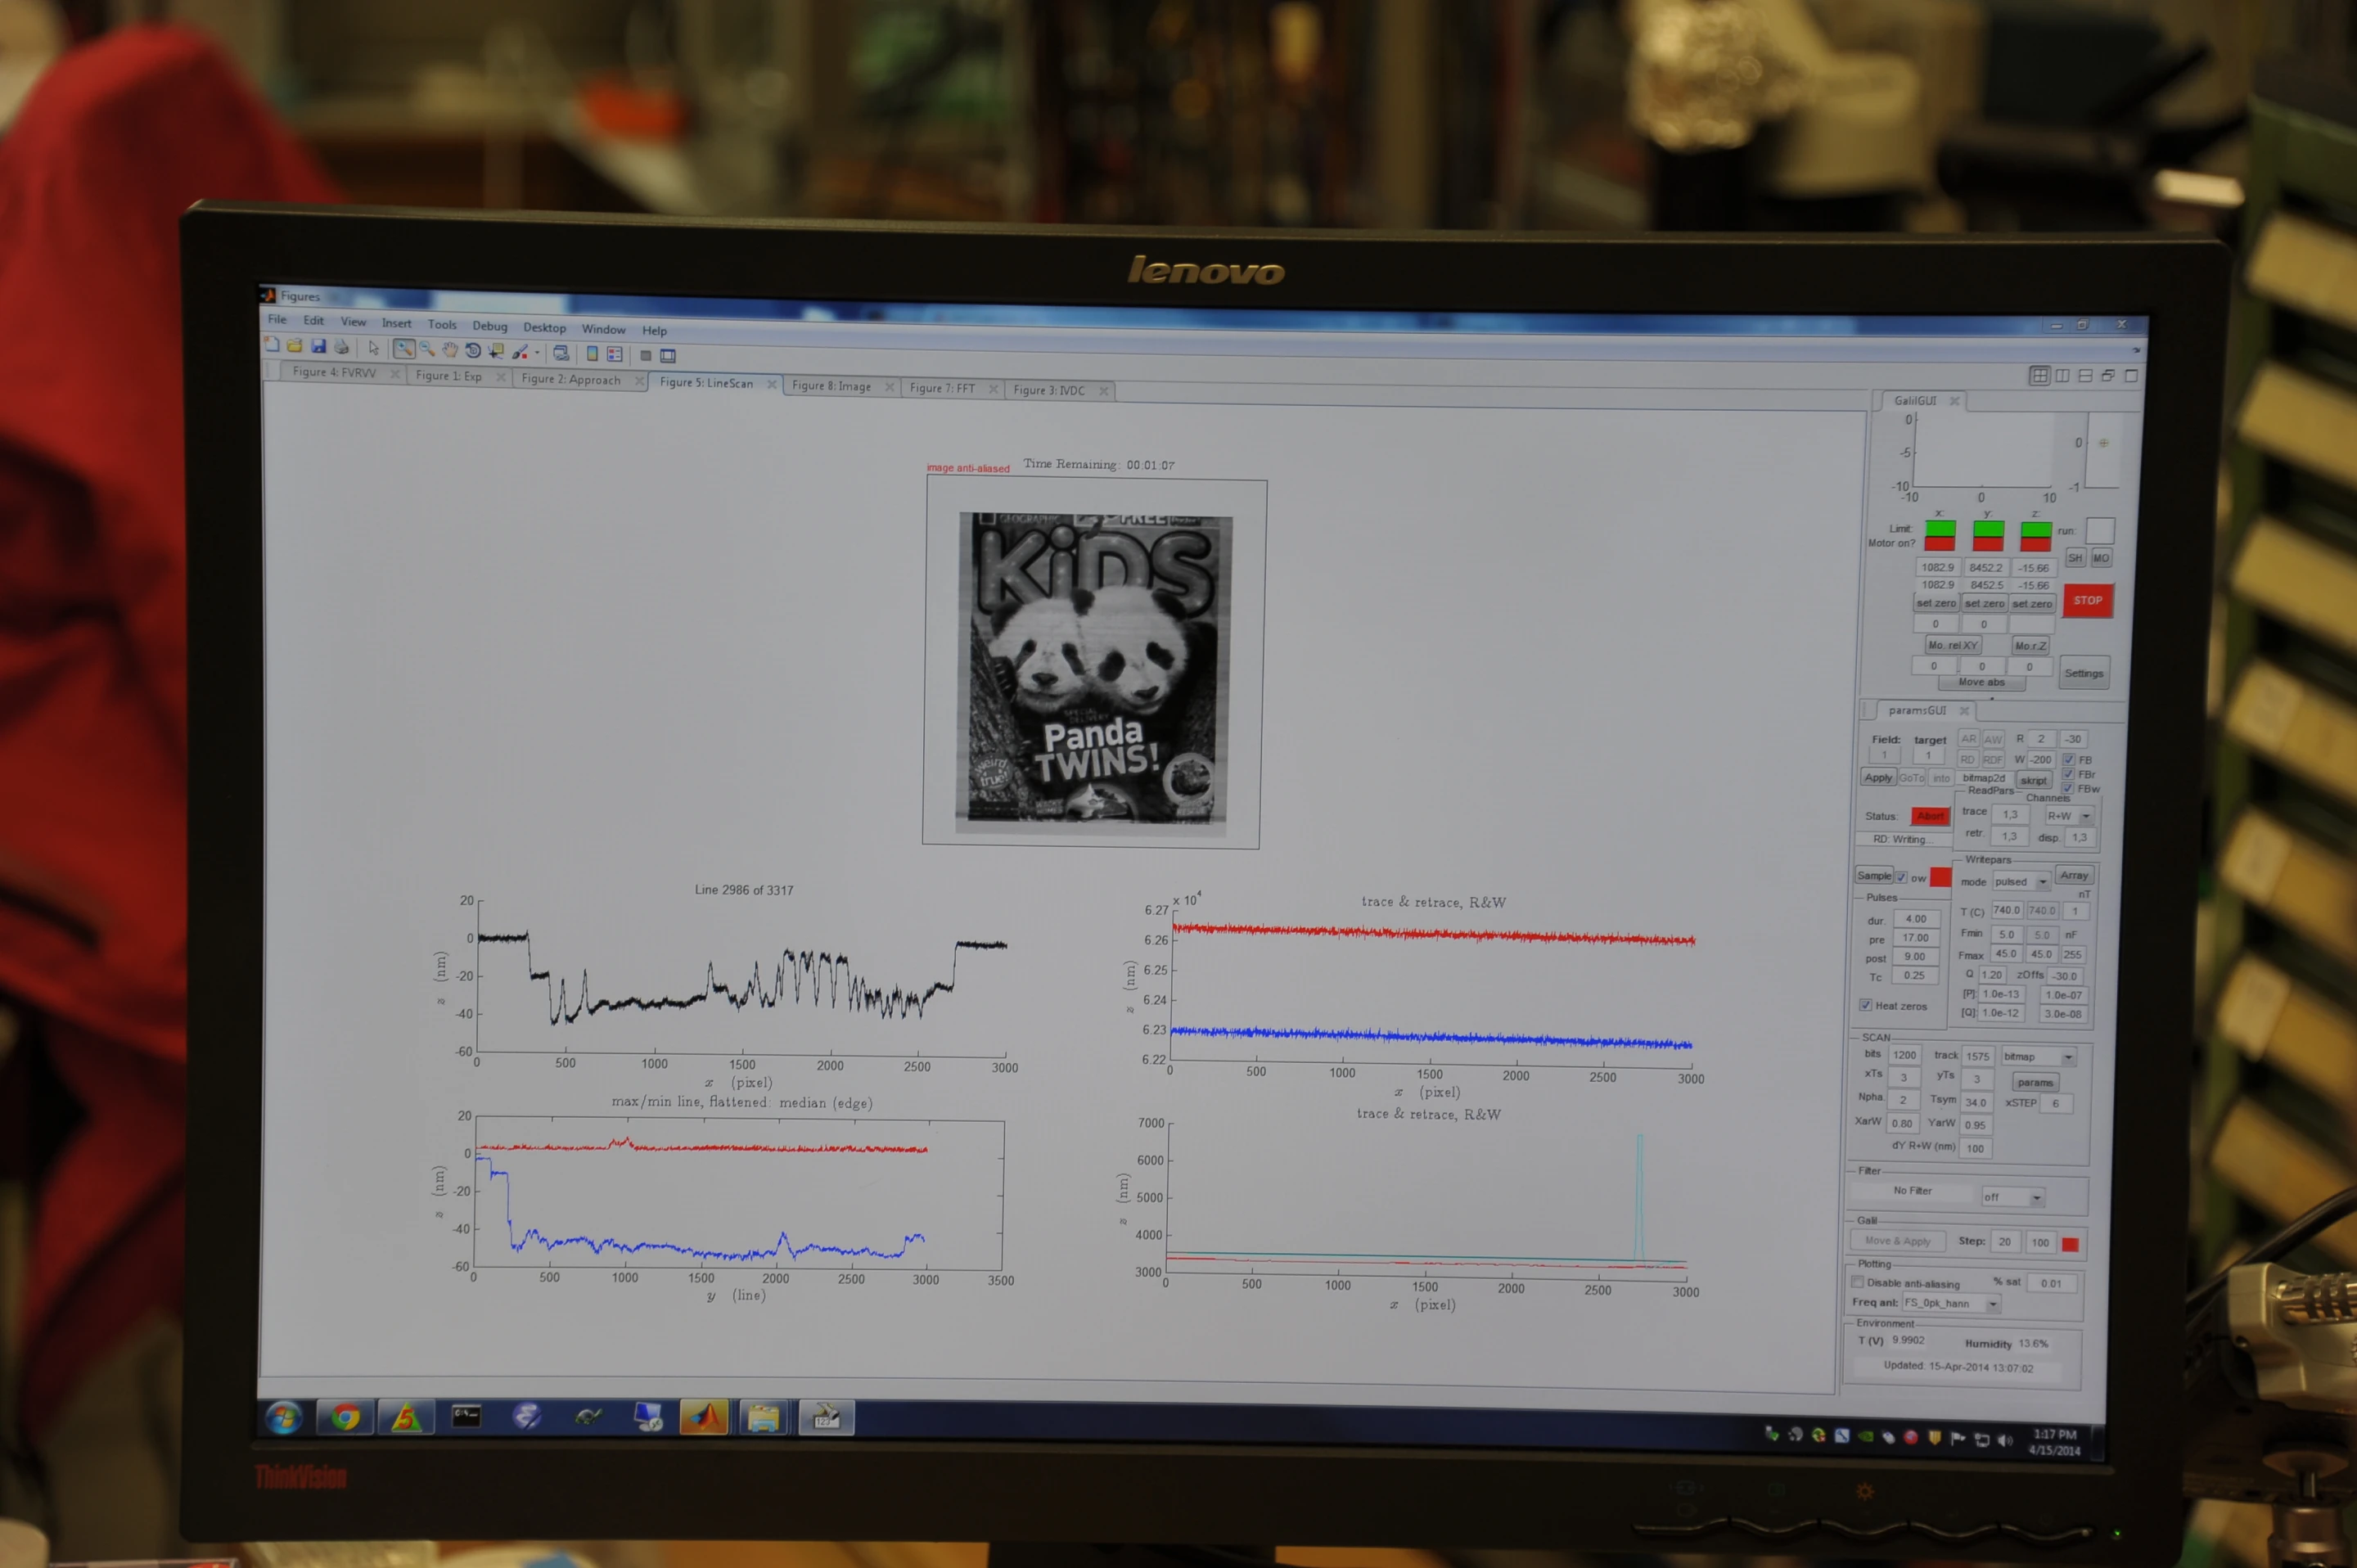Toggle the ow checkbox next to Sample
This screenshot has height=1568, width=2357.
tap(1902, 877)
